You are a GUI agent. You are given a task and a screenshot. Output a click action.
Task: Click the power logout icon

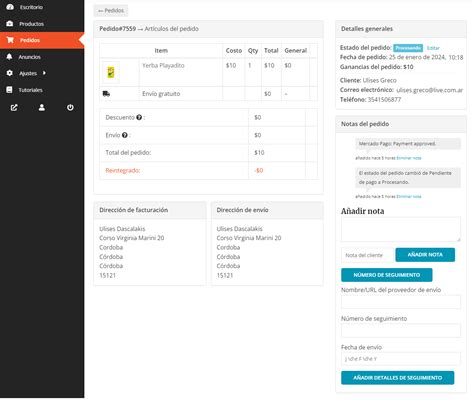point(70,108)
